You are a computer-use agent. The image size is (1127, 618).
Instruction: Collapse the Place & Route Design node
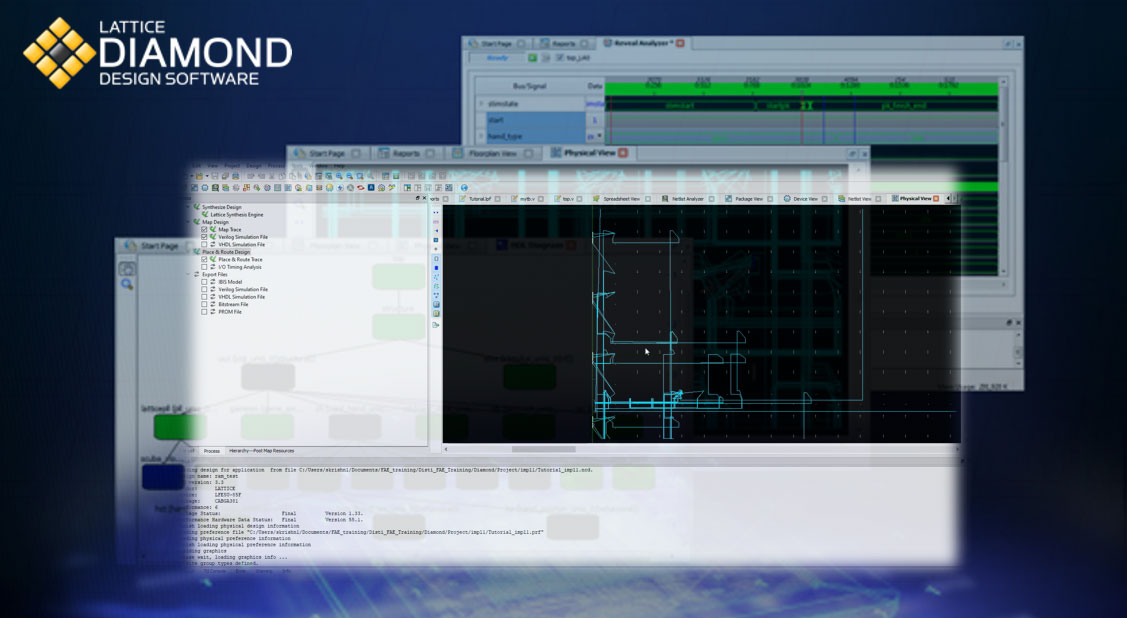pyautogui.click(x=189, y=252)
